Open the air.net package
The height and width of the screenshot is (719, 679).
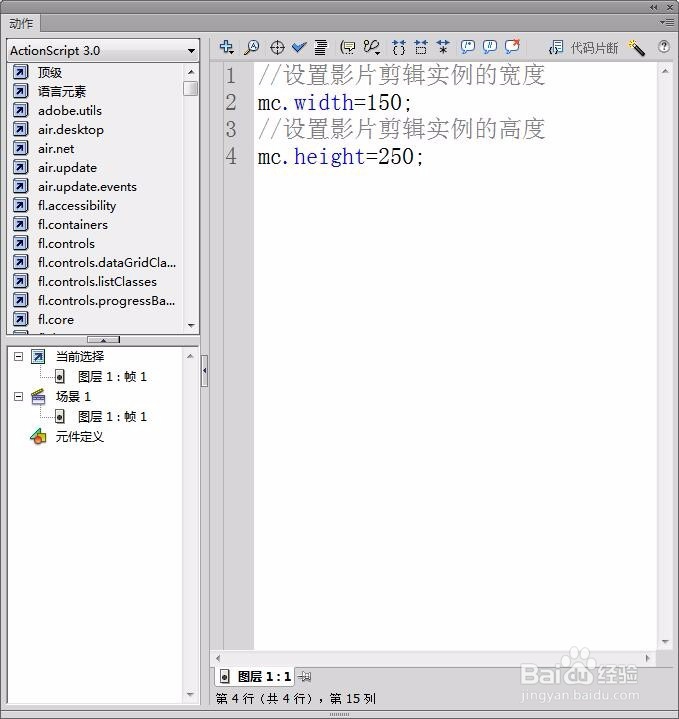point(56,149)
